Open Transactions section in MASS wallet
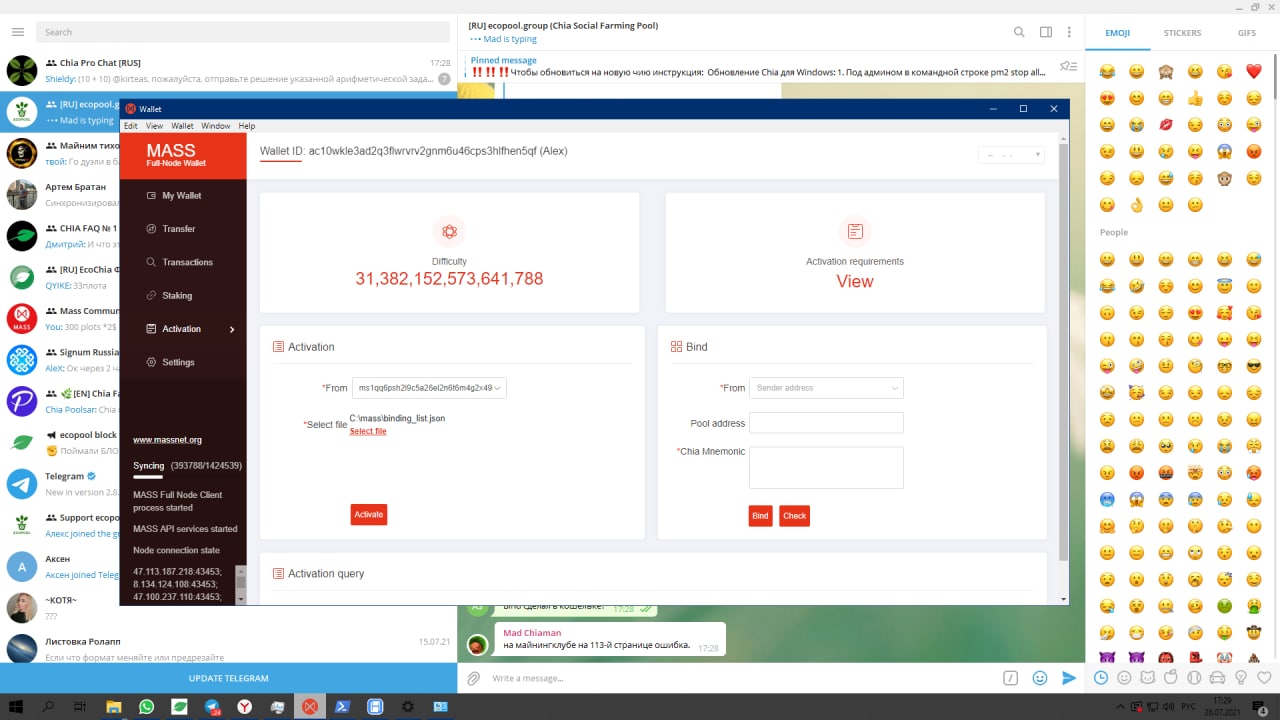Viewport: 1280px width, 720px height. 187,262
